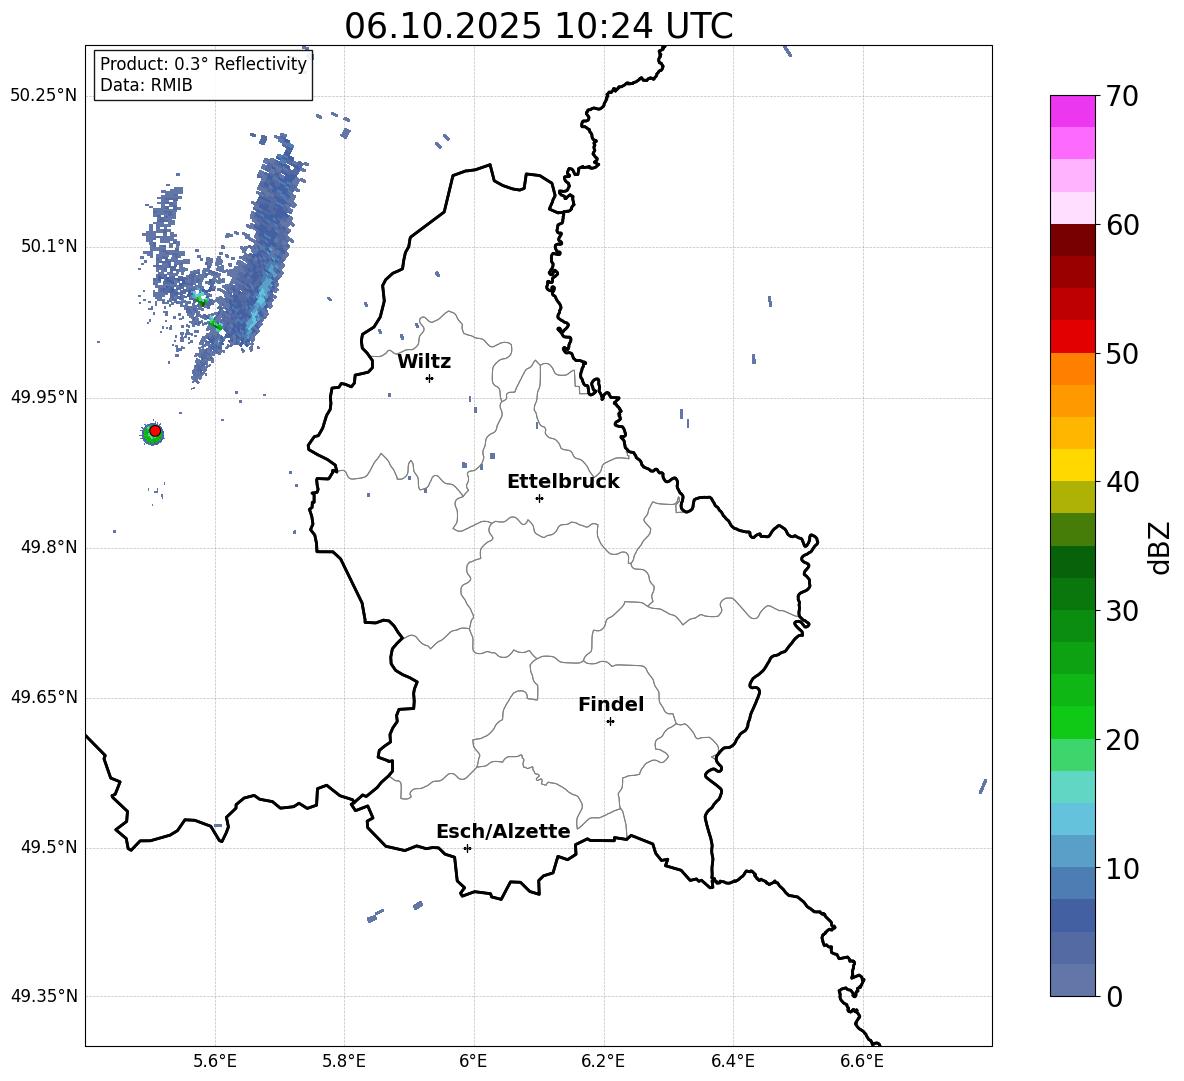Click the 49.95°N latitude label

point(44,397)
